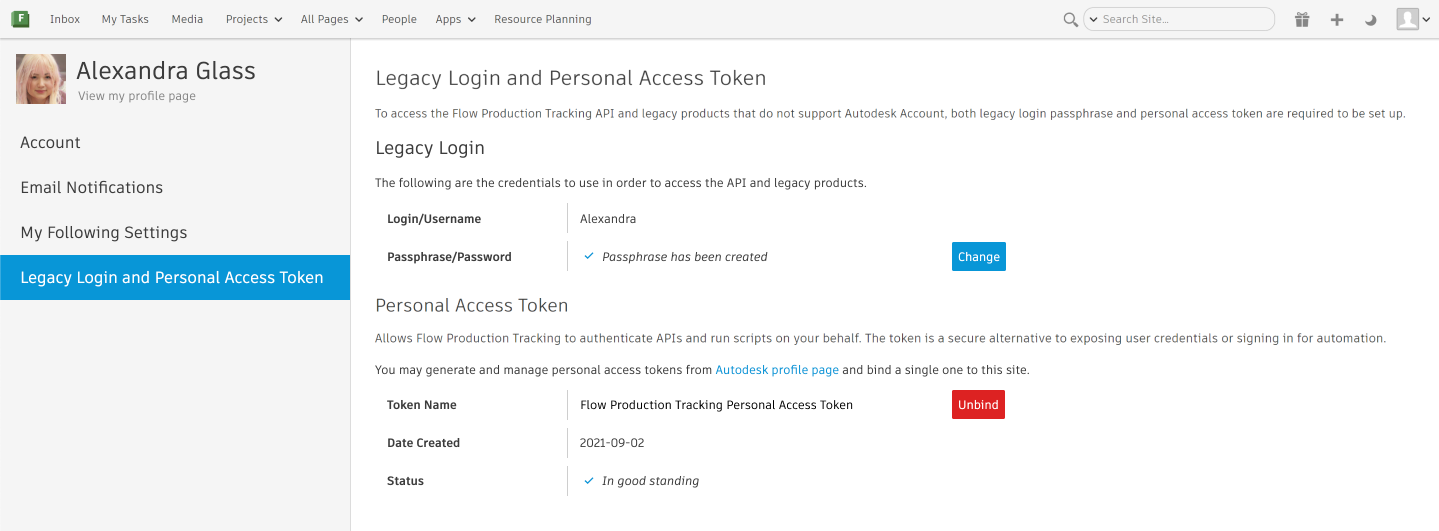Click the Flow Production Tracking logo icon

pyautogui.click(x=20, y=19)
